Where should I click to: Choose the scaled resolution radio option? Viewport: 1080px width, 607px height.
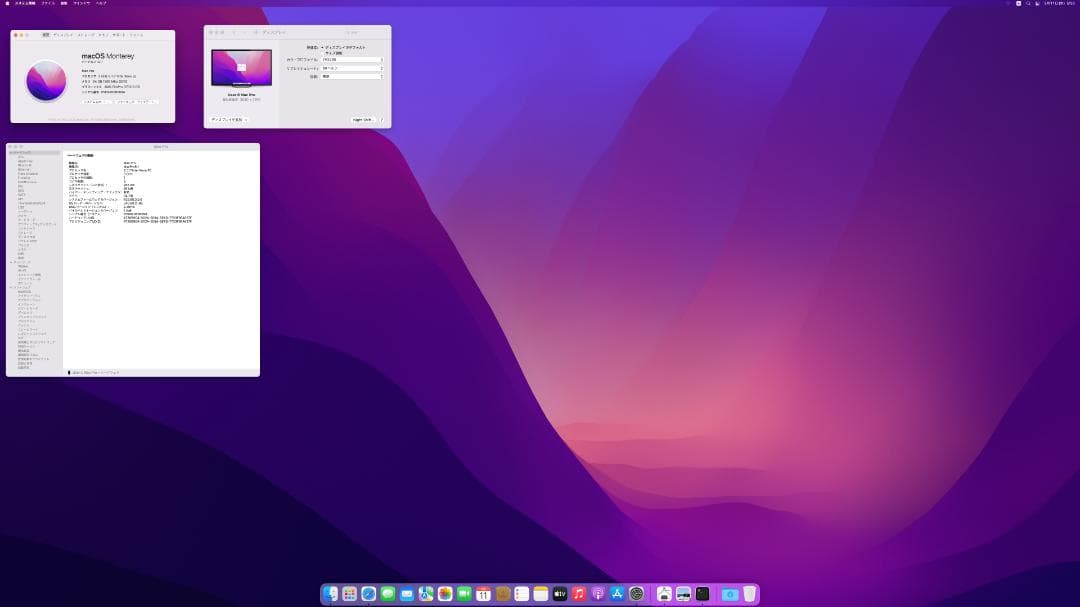click(x=322, y=52)
